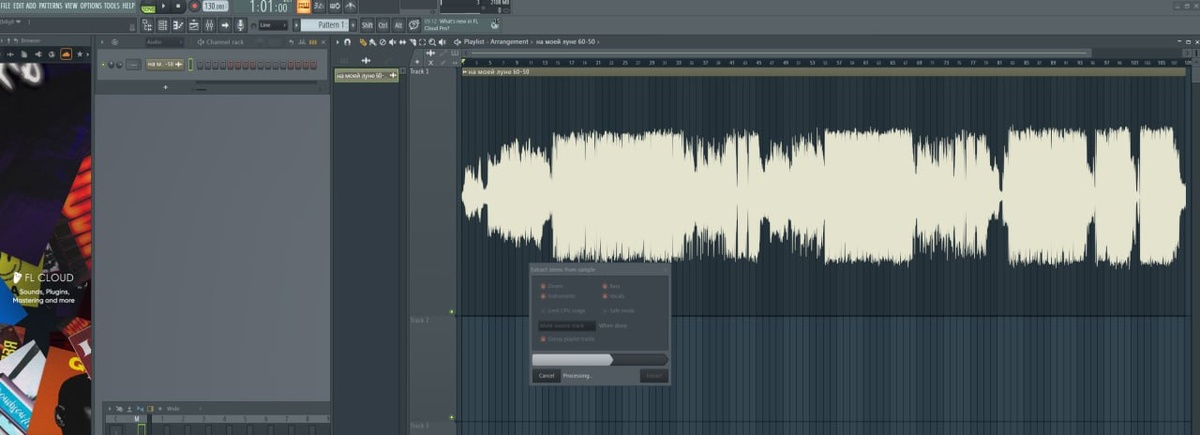This screenshot has height=435, width=1200.
Task: Click the Alt modifier button
Action: tap(398, 24)
